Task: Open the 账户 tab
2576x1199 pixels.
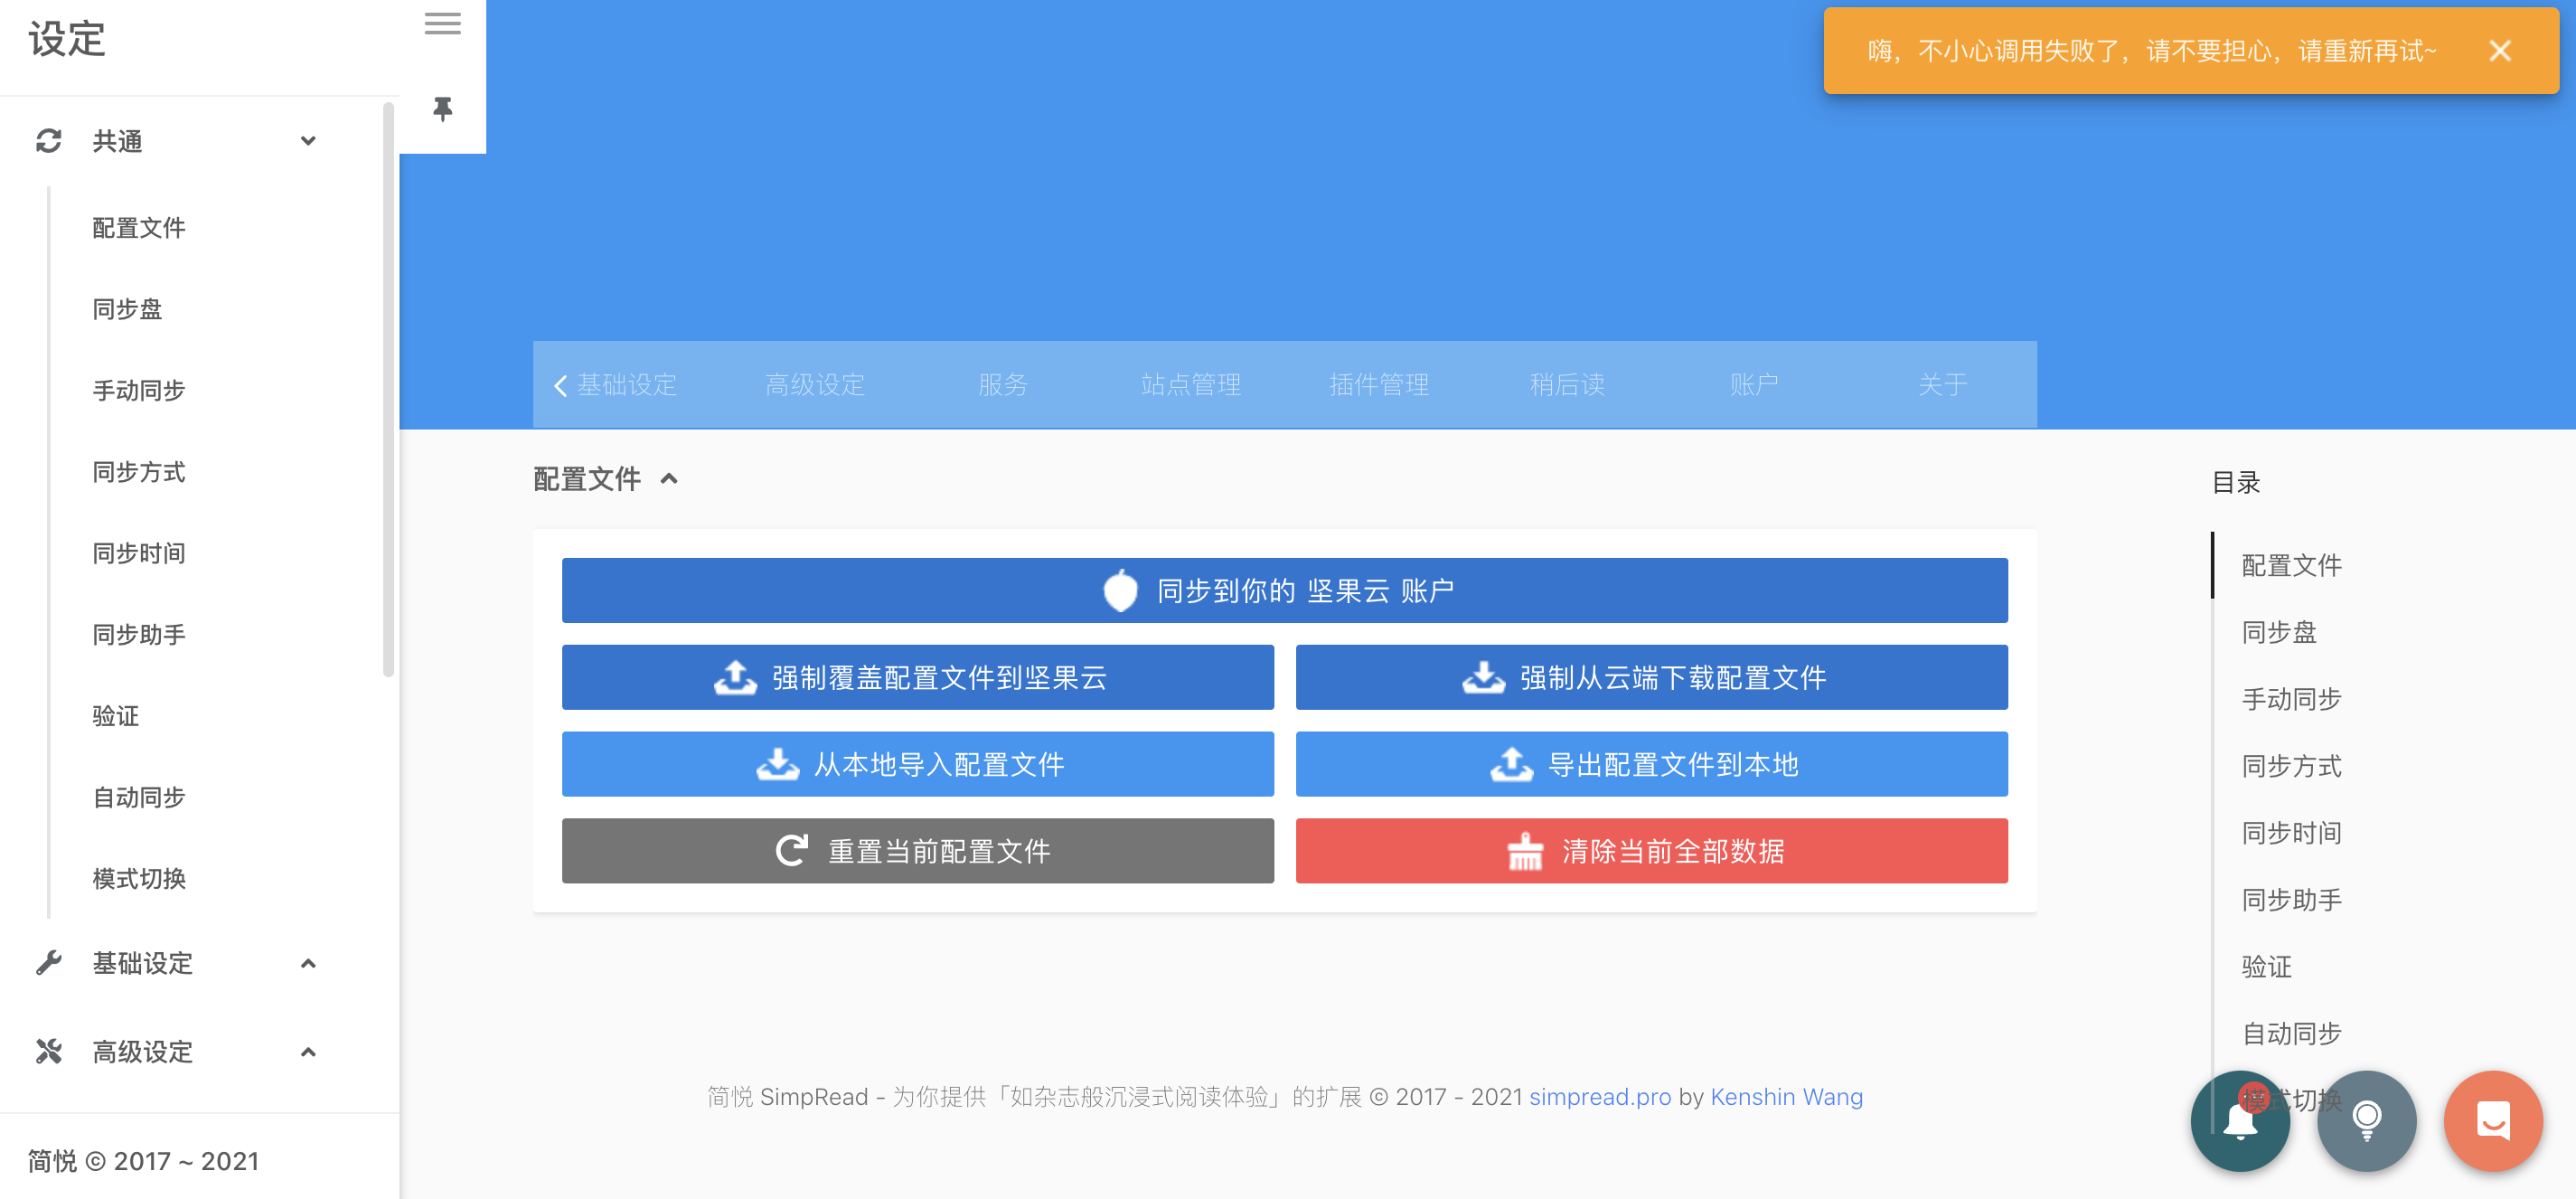Action: (x=1754, y=385)
